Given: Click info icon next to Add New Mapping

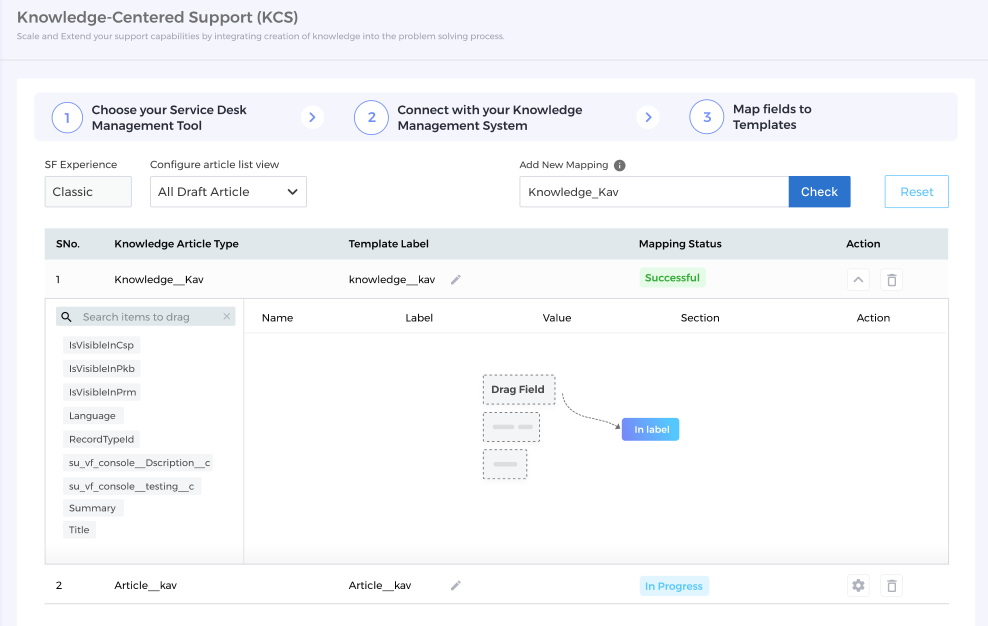Looking at the screenshot, I should tap(620, 165).
